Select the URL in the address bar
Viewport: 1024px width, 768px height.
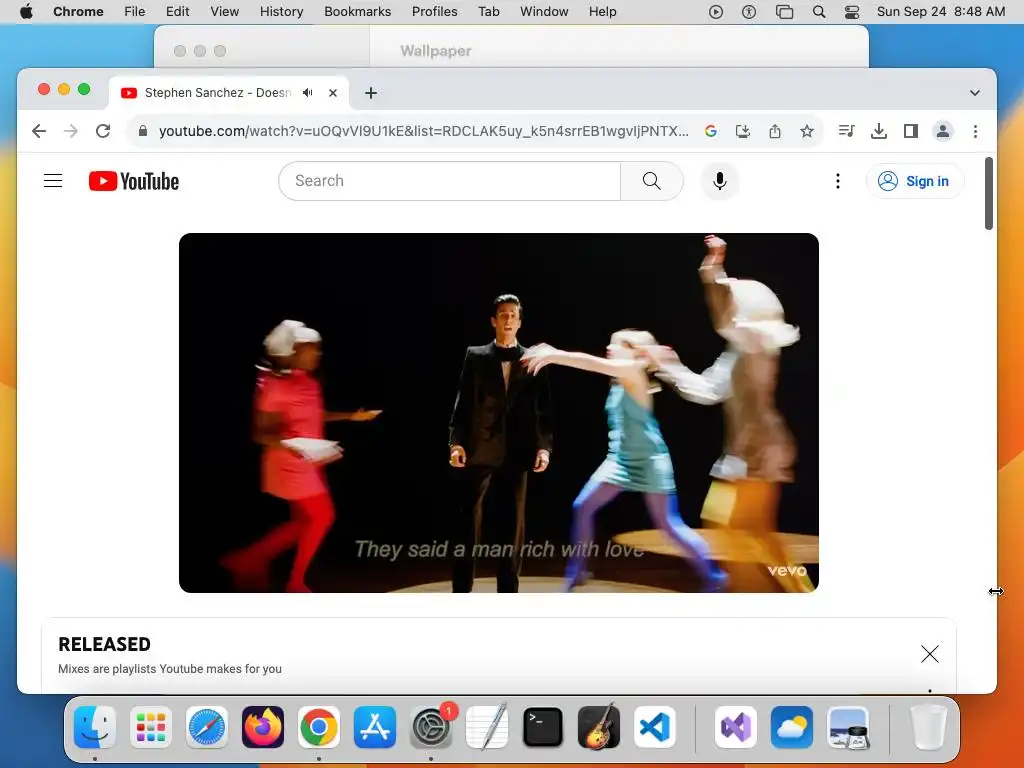click(x=423, y=131)
